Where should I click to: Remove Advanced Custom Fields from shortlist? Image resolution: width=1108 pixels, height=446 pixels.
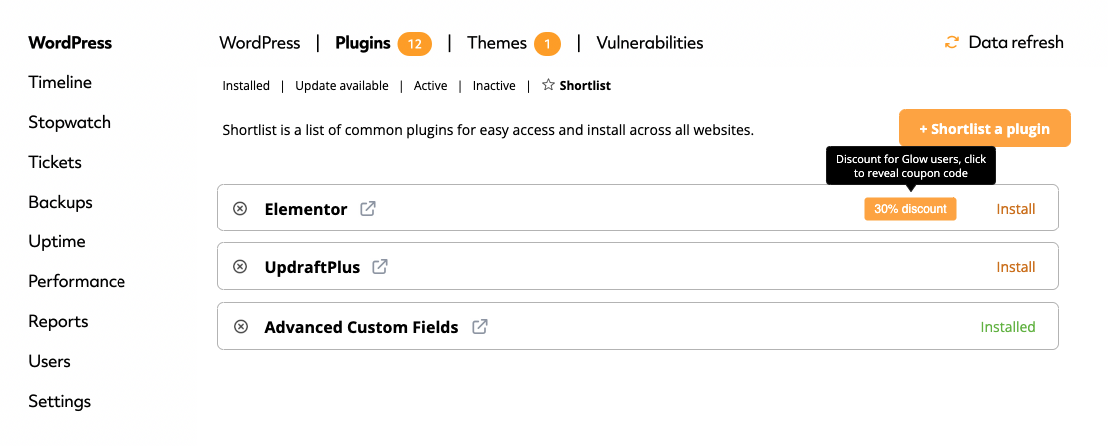click(x=240, y=327)
